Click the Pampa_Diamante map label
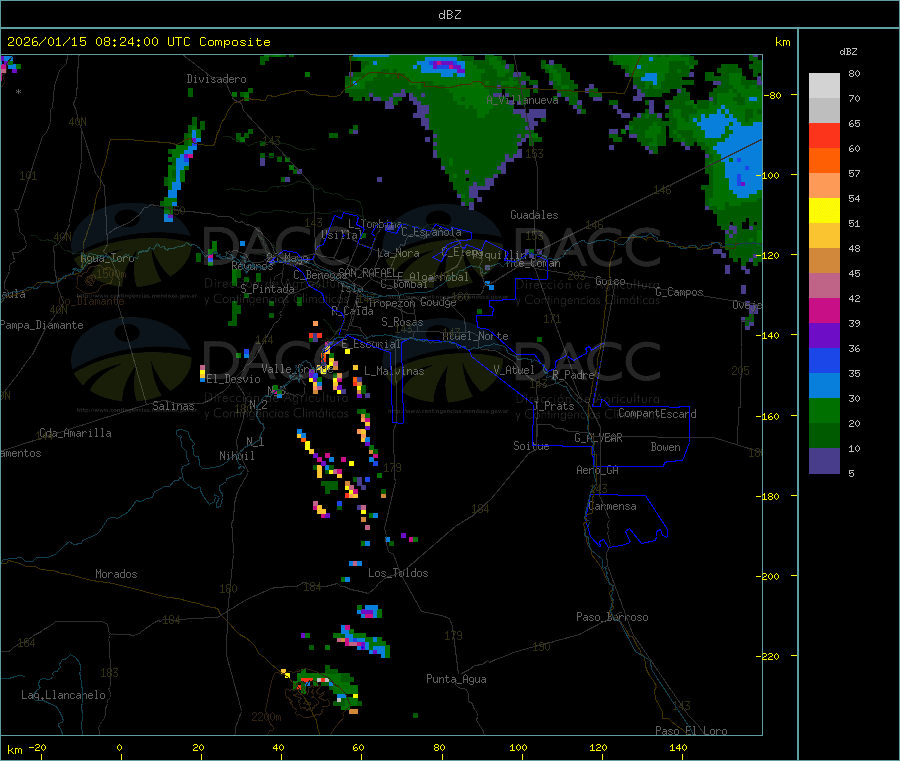Viewport: 900px width, 761px height. click(42, 325)
